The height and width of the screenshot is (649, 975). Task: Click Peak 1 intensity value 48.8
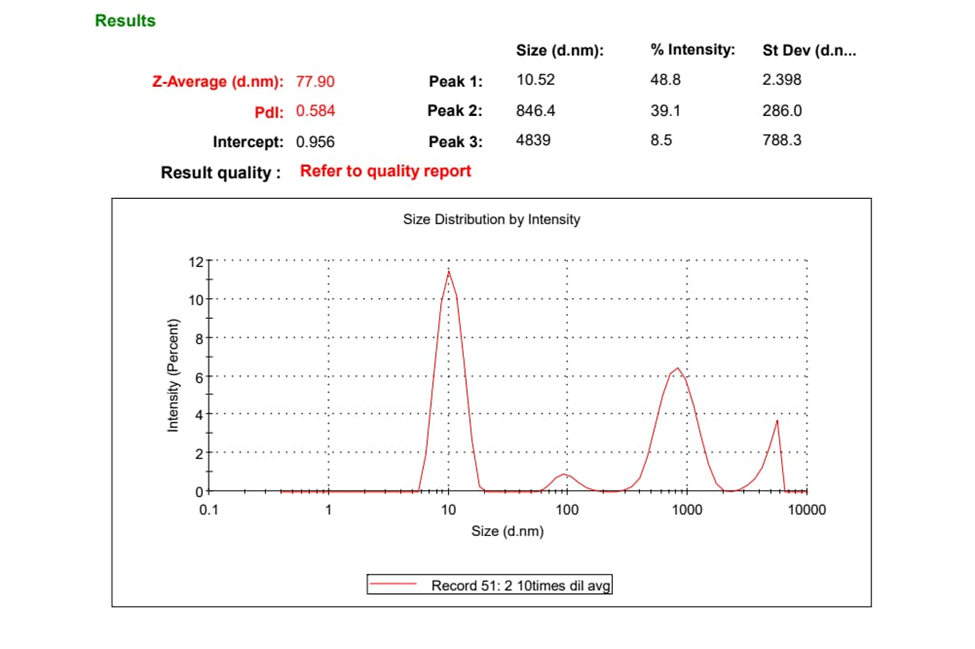pos(662,81)
